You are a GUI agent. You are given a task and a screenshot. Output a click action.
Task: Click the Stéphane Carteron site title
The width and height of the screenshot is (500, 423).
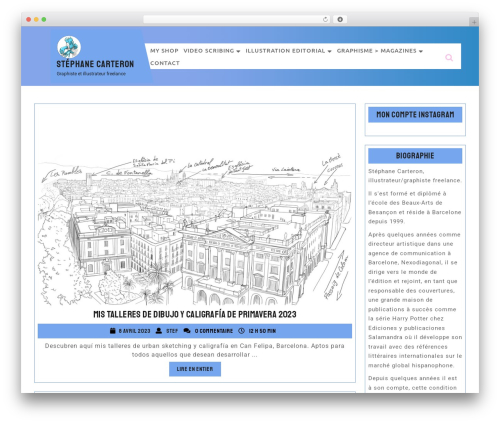tap(95, 64)
